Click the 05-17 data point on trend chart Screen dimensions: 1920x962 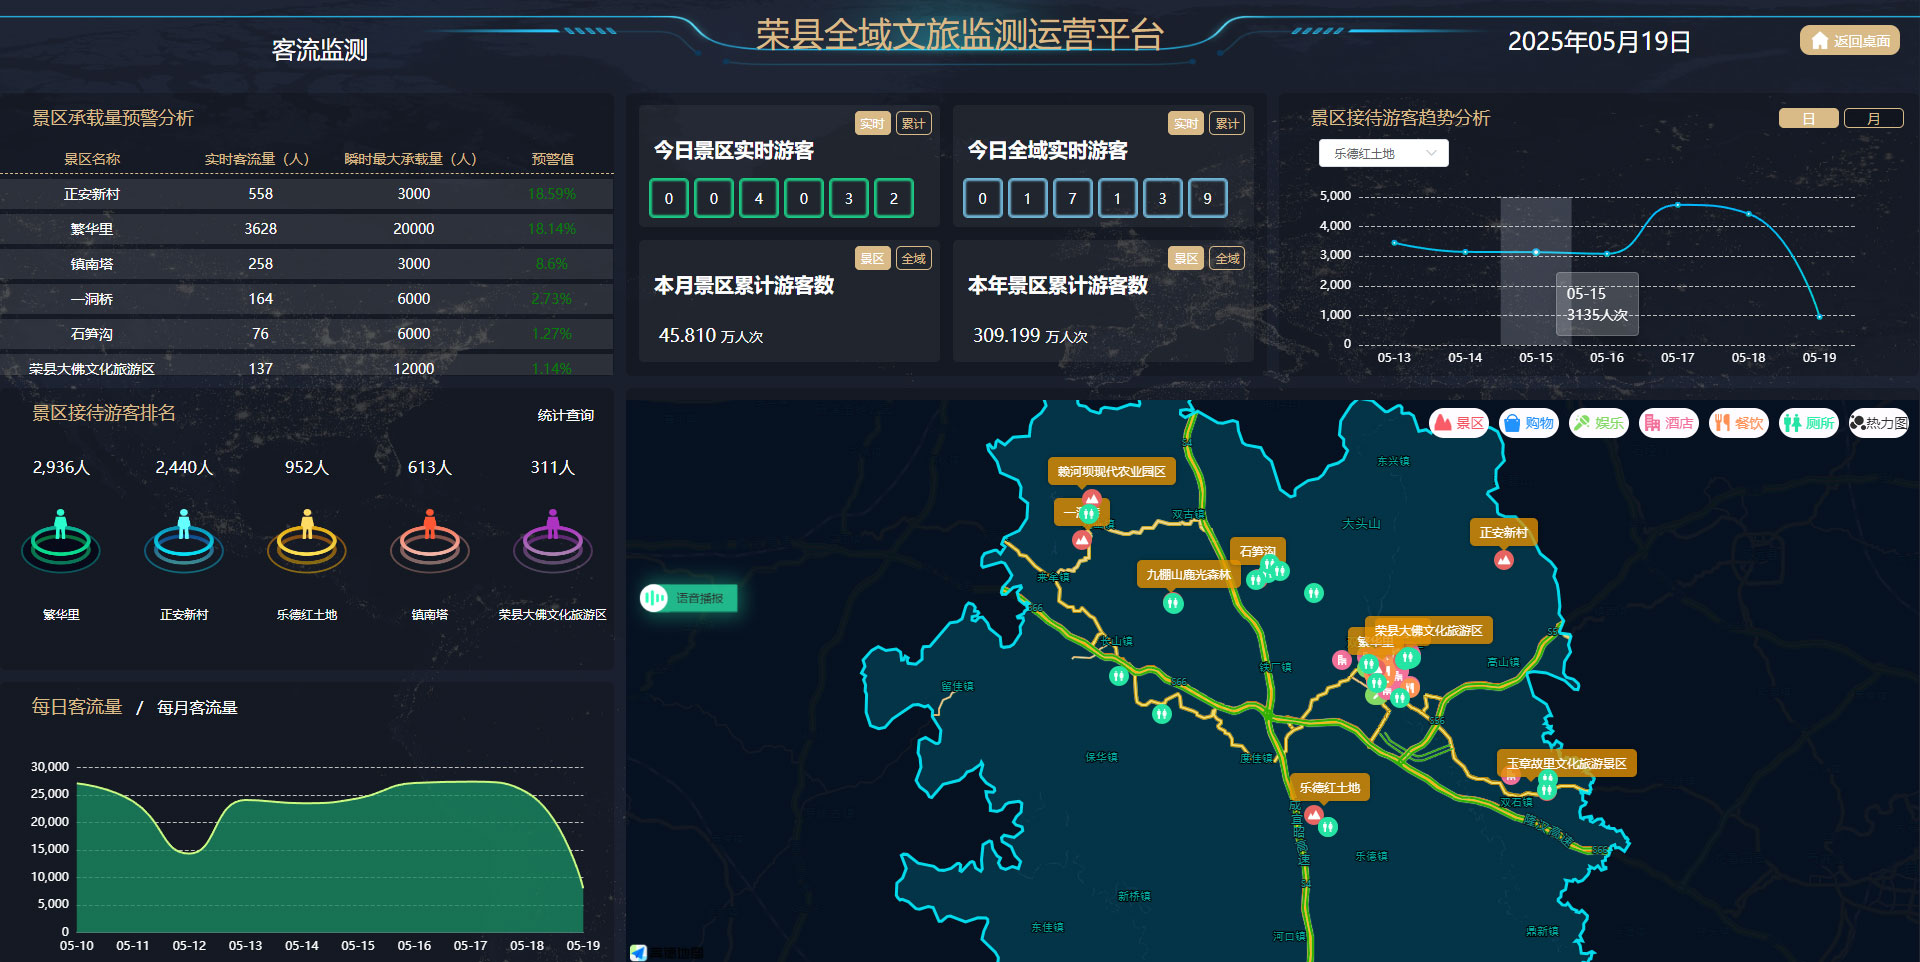tap(1677, 205)
